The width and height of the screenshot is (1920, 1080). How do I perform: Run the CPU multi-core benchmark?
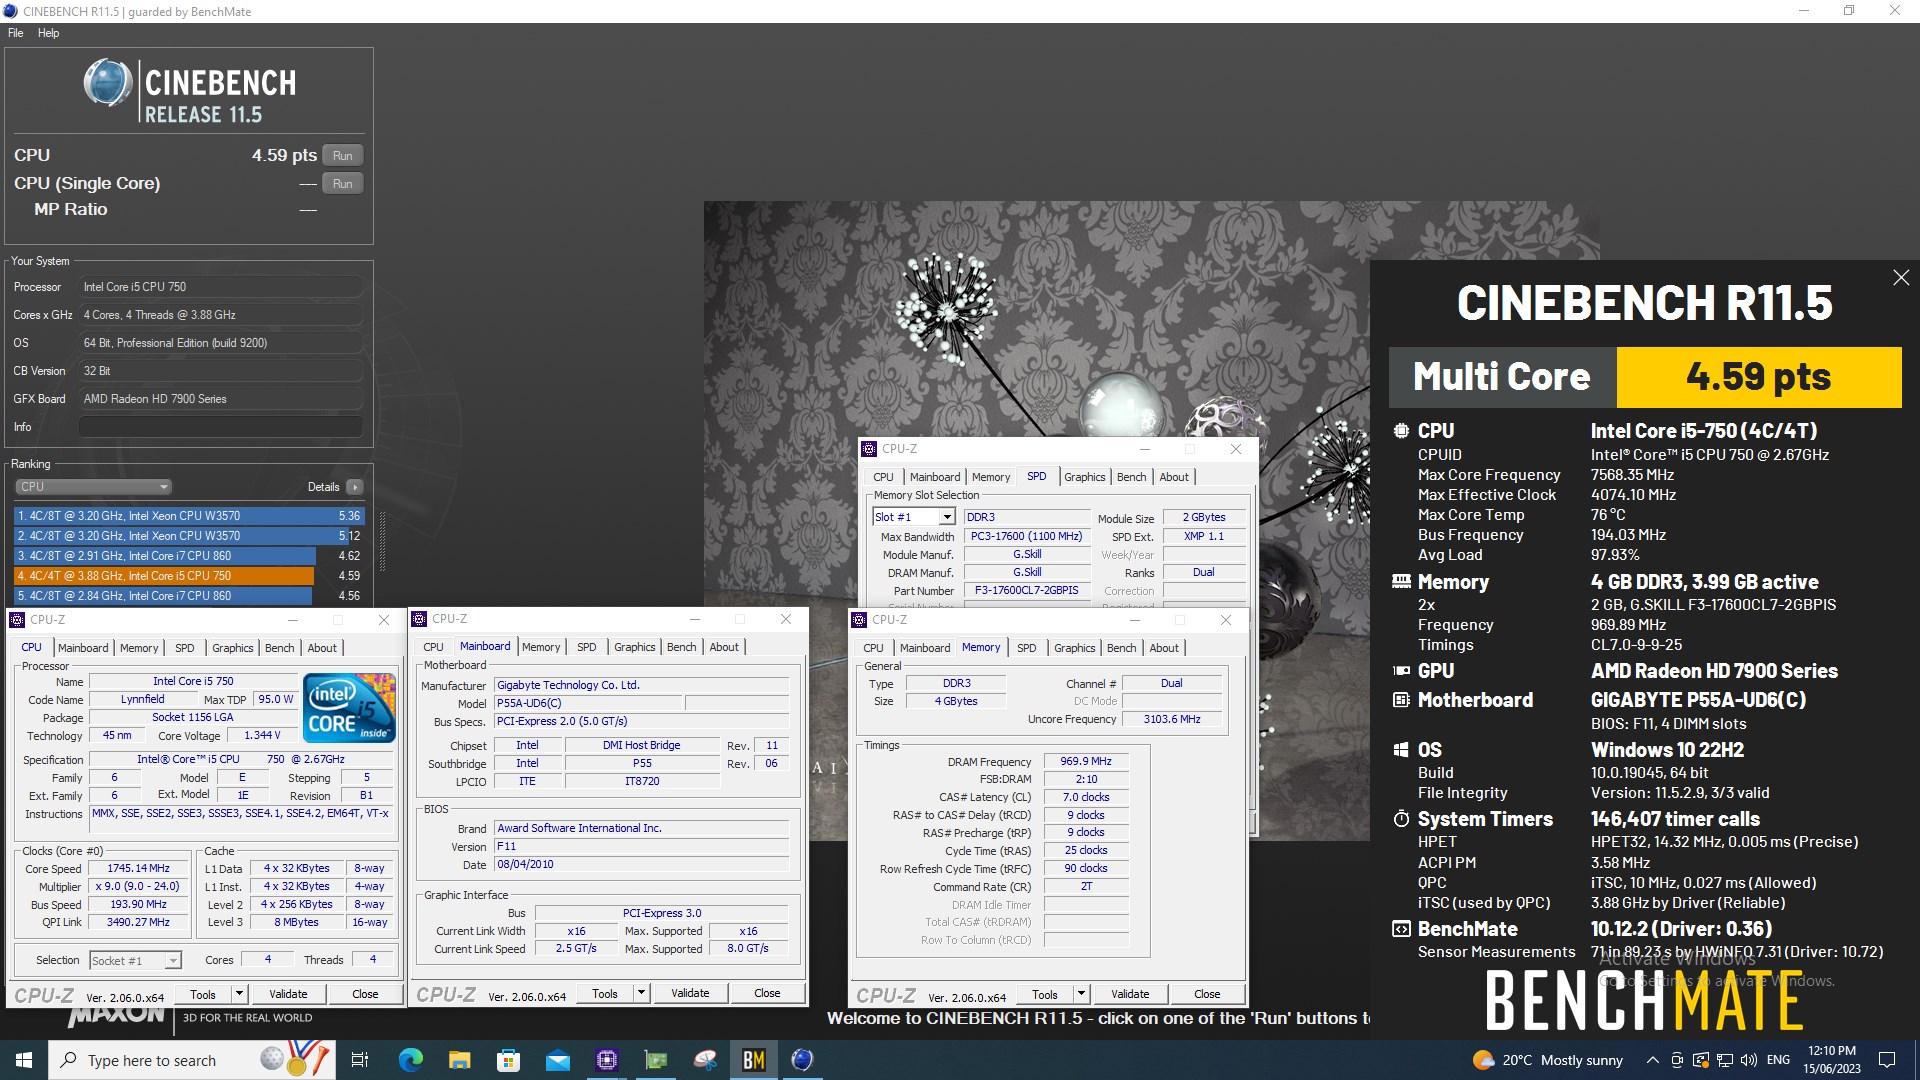[x=342, y=155]
